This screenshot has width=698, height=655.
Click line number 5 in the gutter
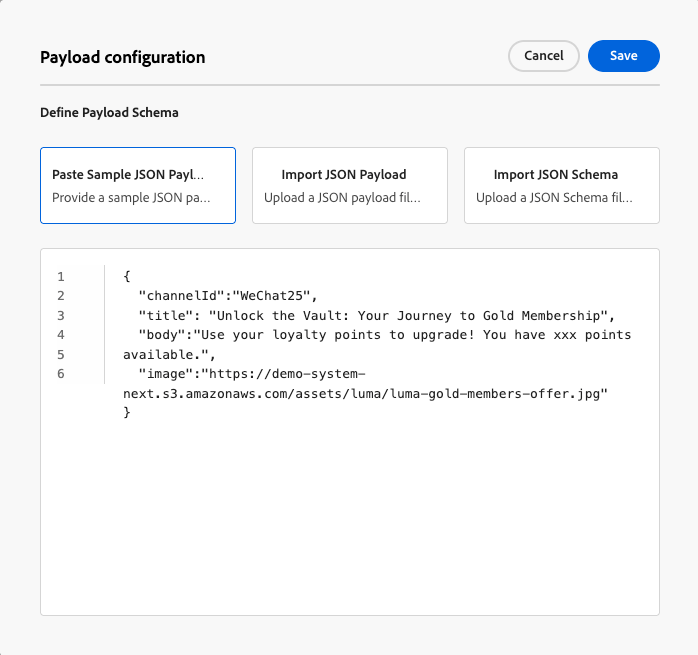pyautogui.click(x=61, y=355)
